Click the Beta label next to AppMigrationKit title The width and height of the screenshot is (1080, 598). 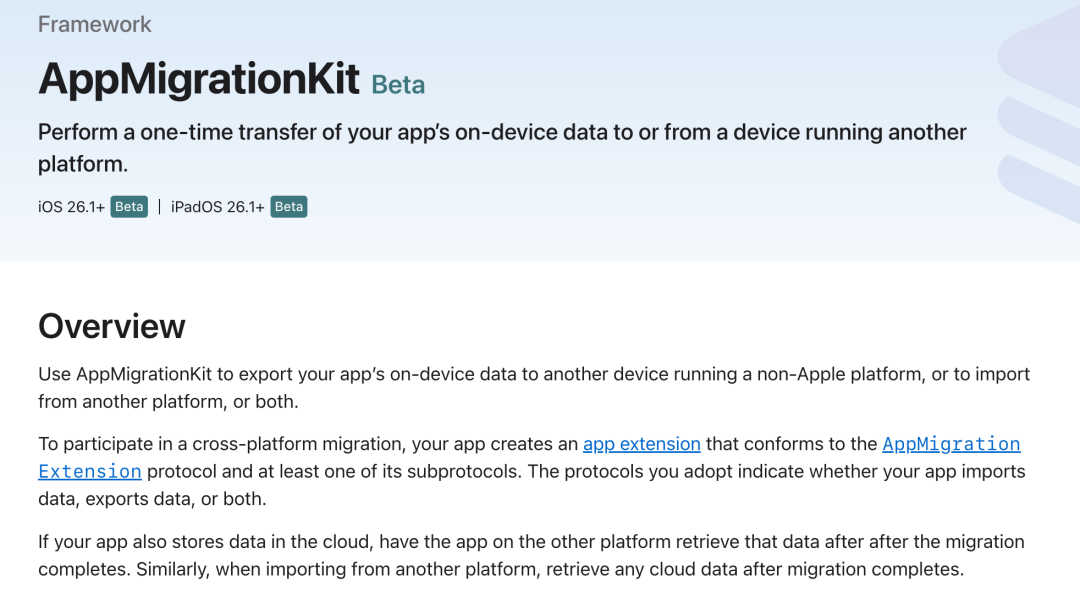tap(398, 85)
